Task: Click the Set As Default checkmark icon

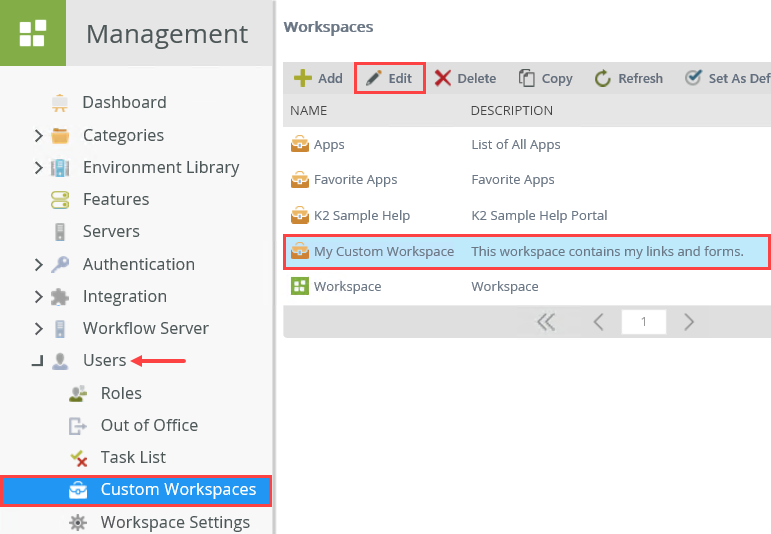Action: tap(693, 78)
